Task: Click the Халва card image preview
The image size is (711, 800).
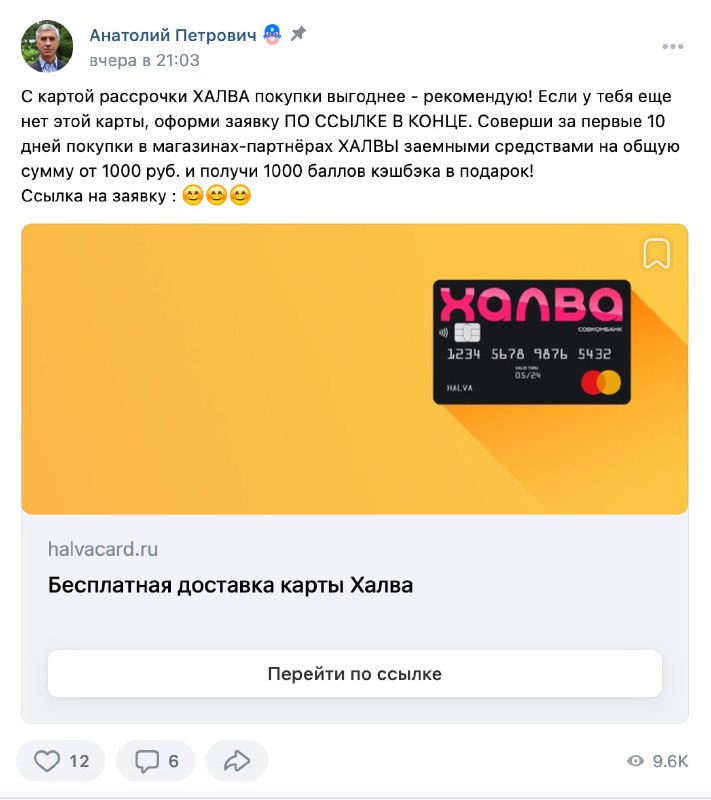Action: [531, 342]
